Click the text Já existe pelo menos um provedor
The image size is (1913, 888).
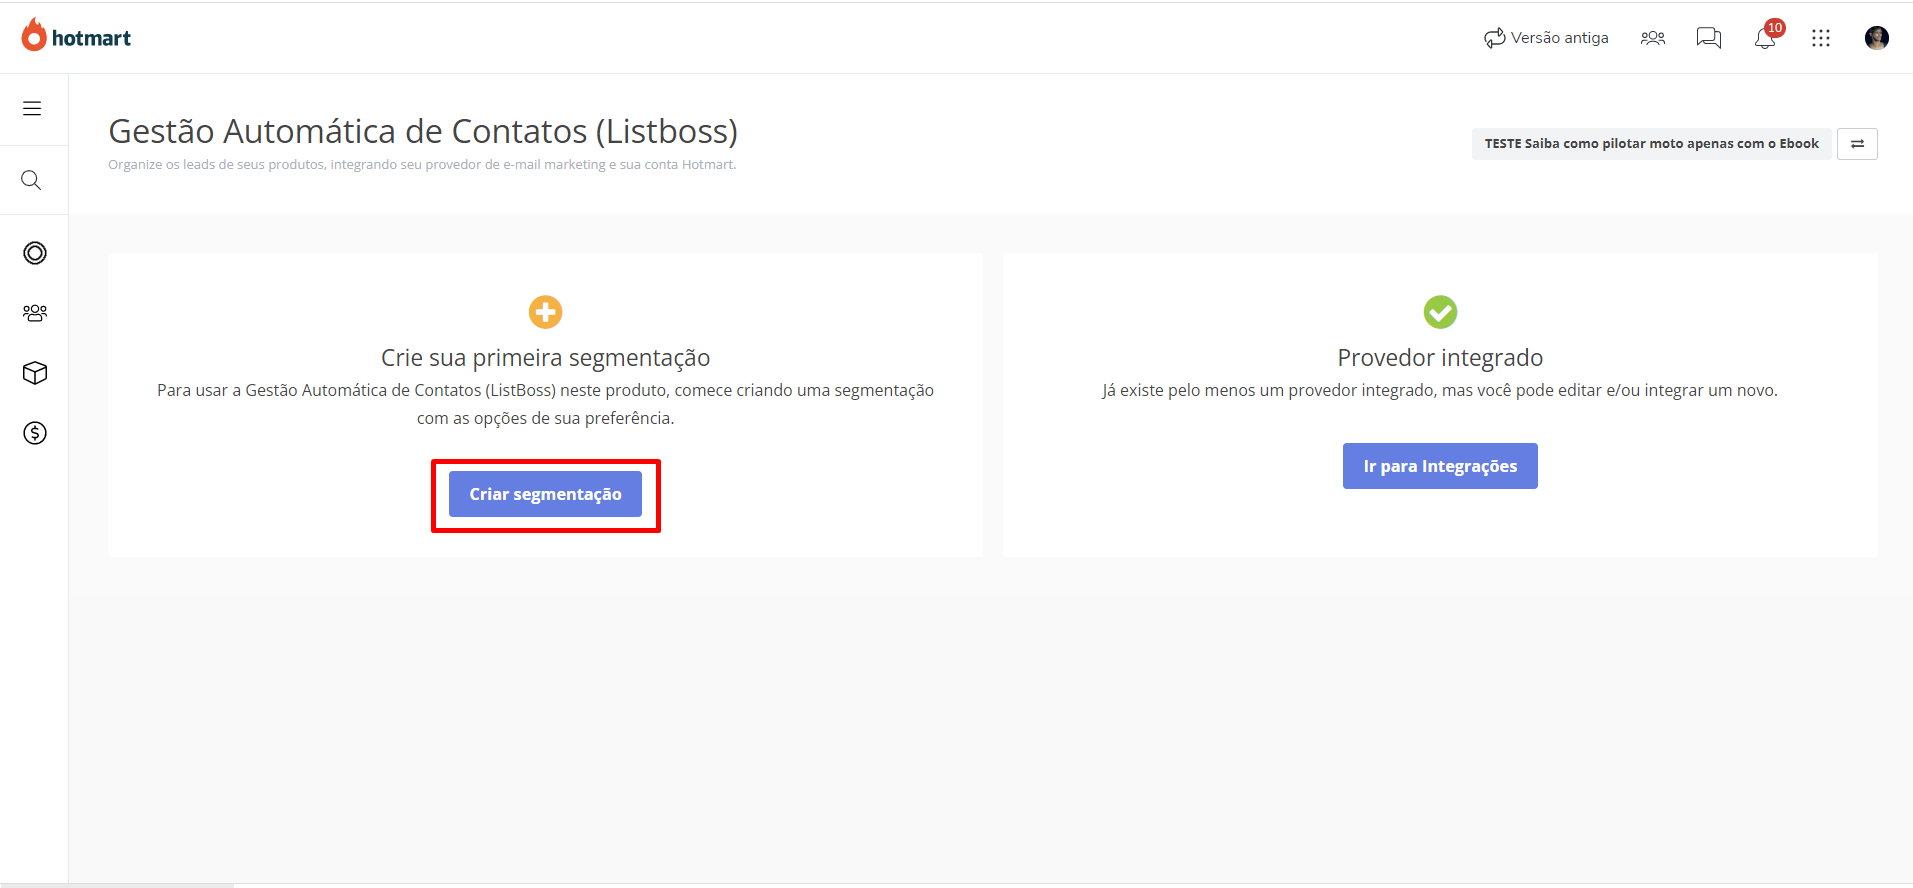click(1440, 390)
